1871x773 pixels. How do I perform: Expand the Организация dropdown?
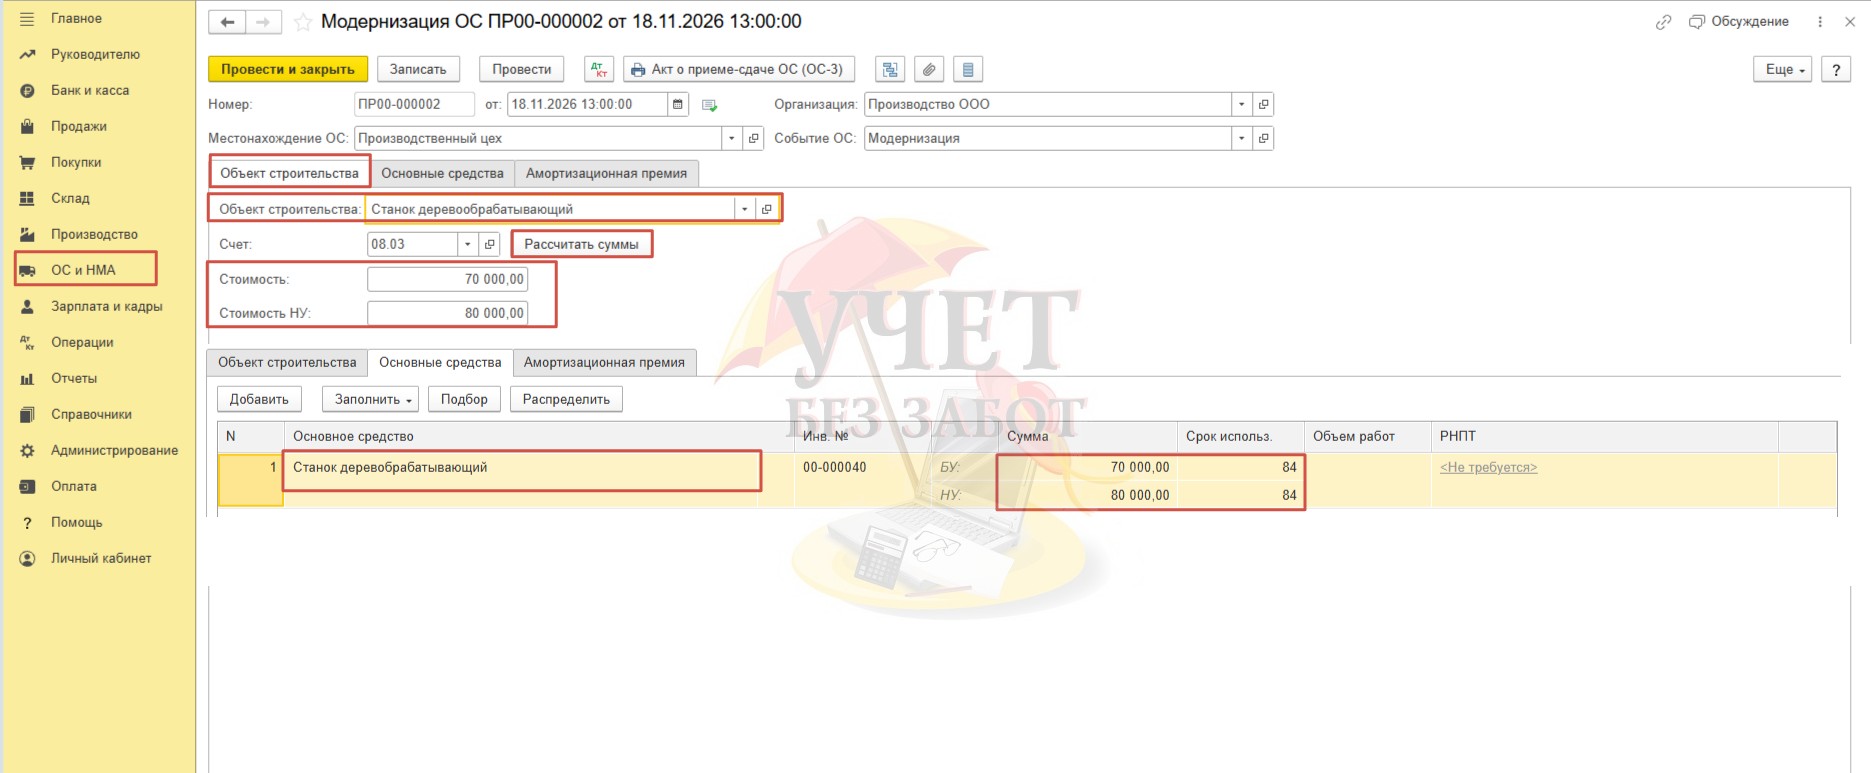1241,104
